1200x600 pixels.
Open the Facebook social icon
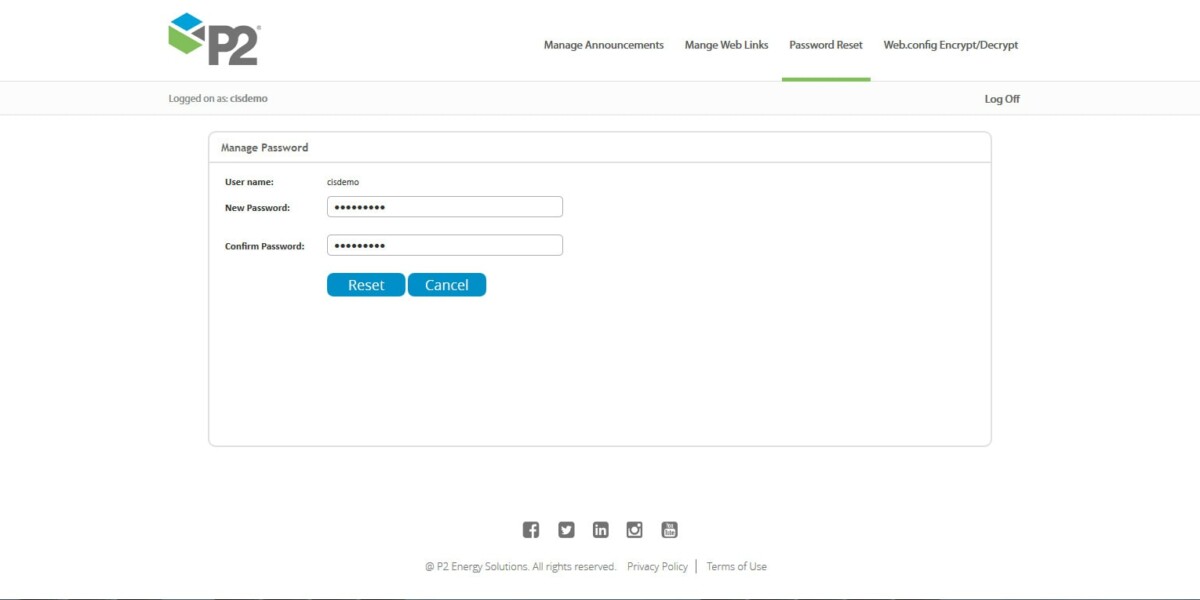pos(531,529)
